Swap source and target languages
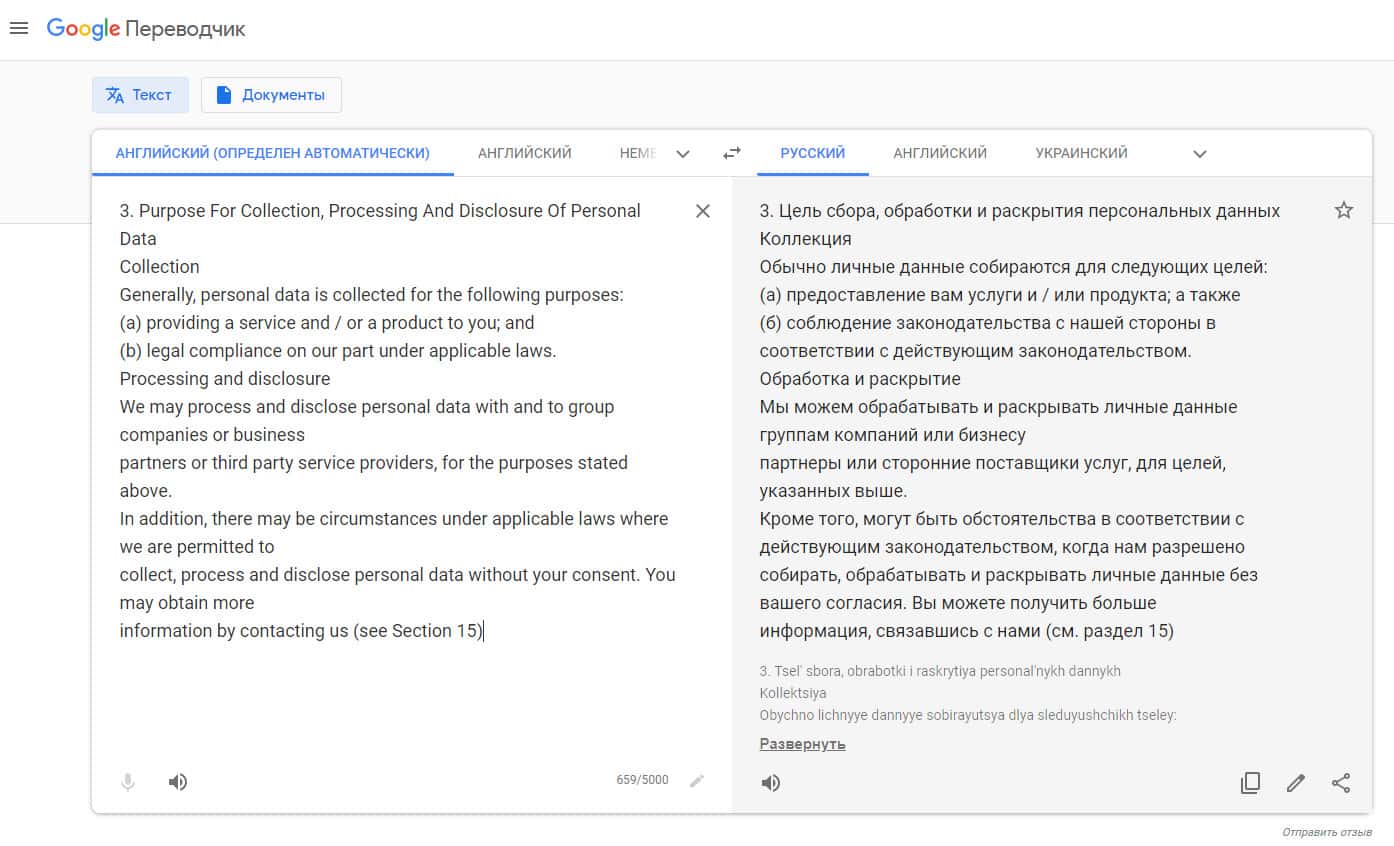Viewport: 1394px width, 846px height. click(x=732, y=153)
